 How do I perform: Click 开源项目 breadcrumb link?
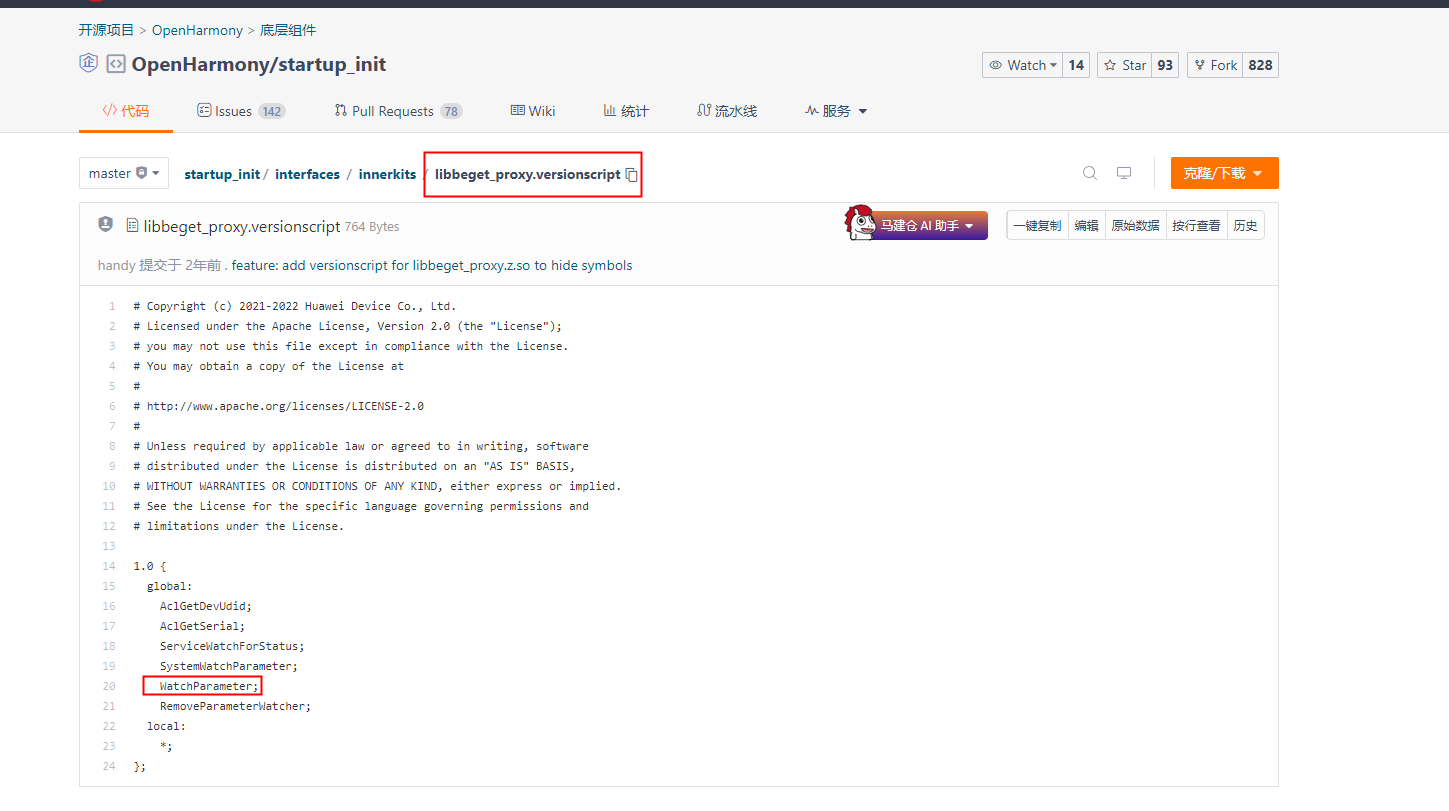tap(107, 30)
